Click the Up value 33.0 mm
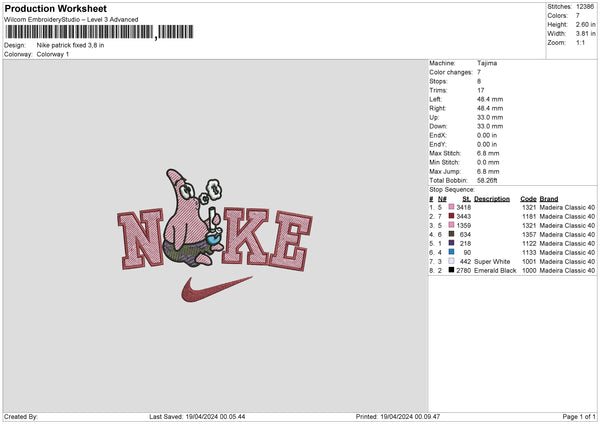This screenshot has width=600, height=424. [x=490, y=117]
